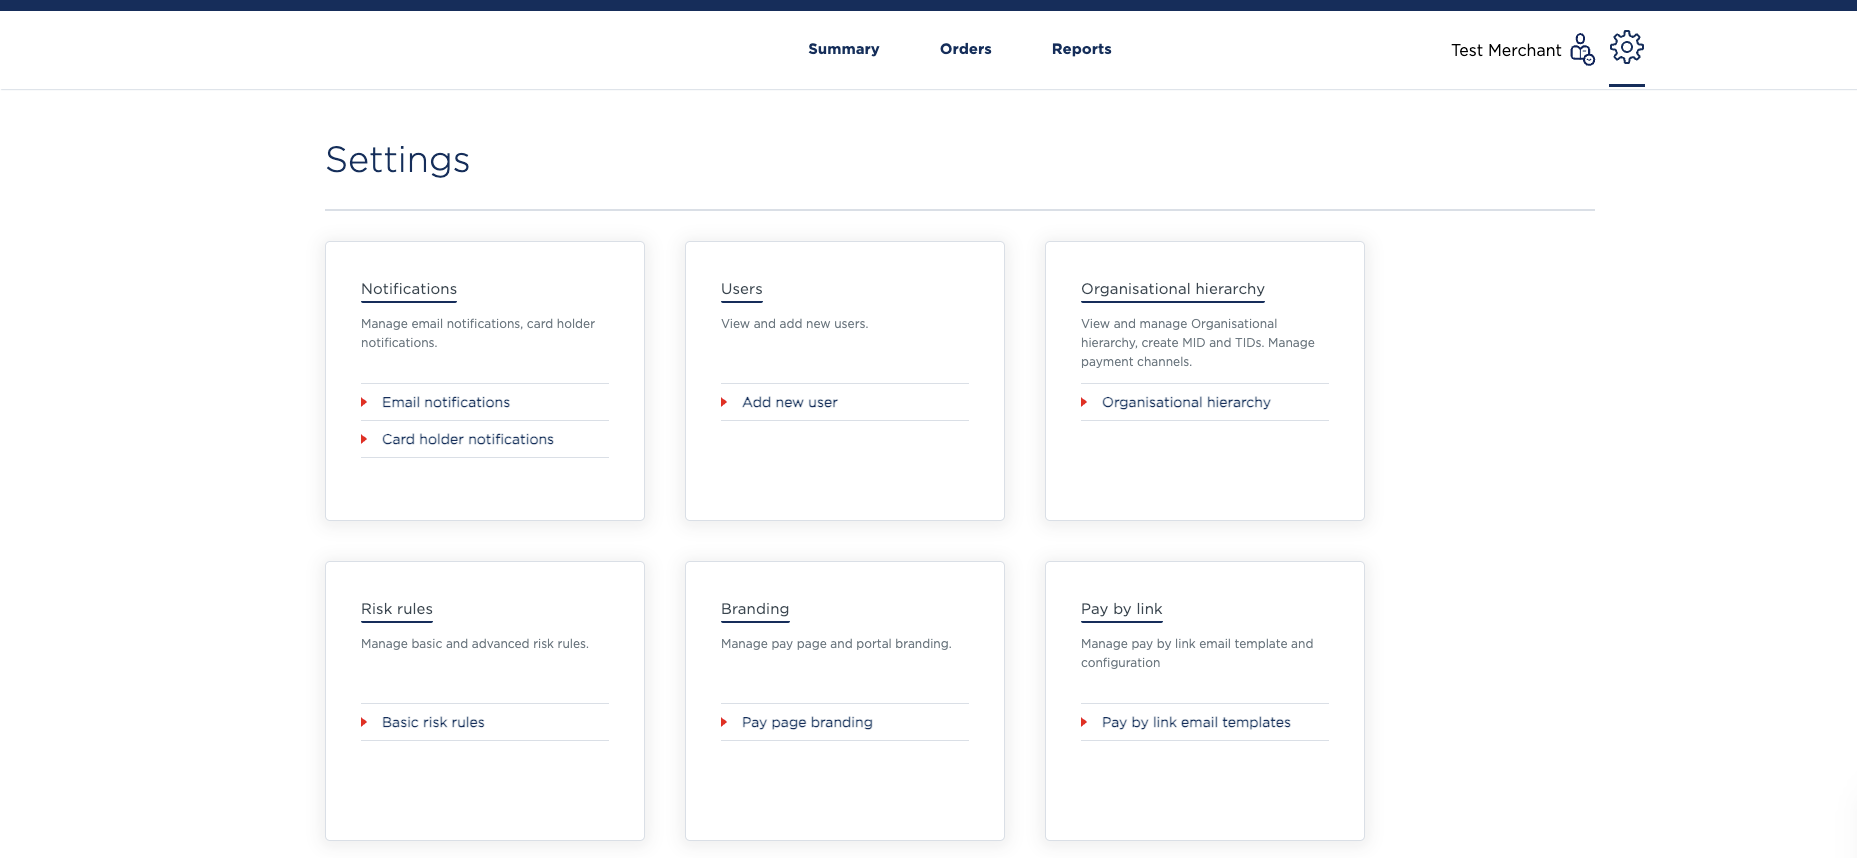The width and height of the screenshot is (1857, 858).
Task: Go to the Summary tab
Action: click(844, 49)
